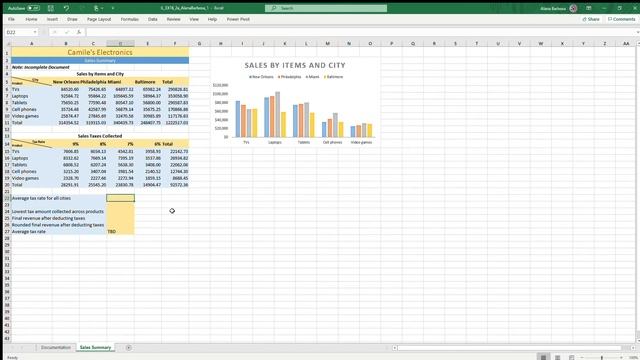Click the Baltimore legend entry in chart
The width and height of the screenshot is (640, 360).
pyautogui.click(x=333, y=77)
